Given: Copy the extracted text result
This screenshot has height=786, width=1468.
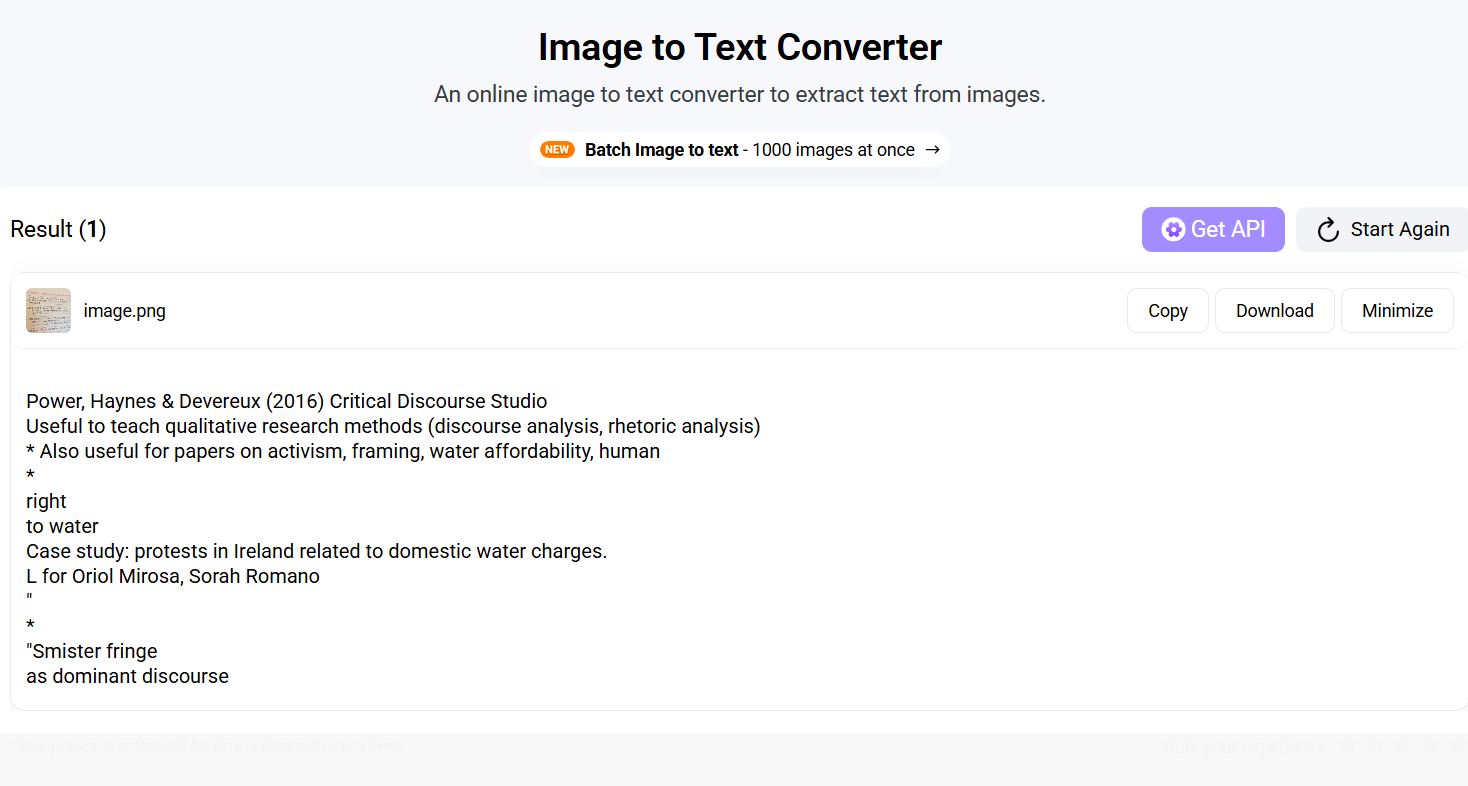Looking at the screenshot, I should [x=1168, y=310].
